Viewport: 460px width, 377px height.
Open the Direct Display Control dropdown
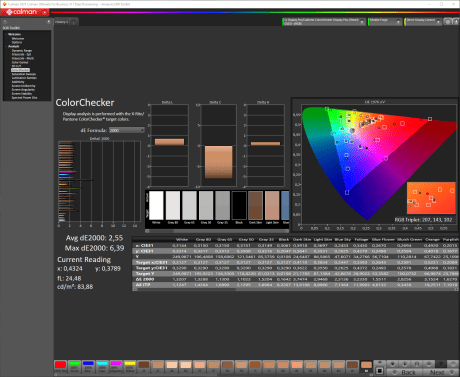point(423,22)
